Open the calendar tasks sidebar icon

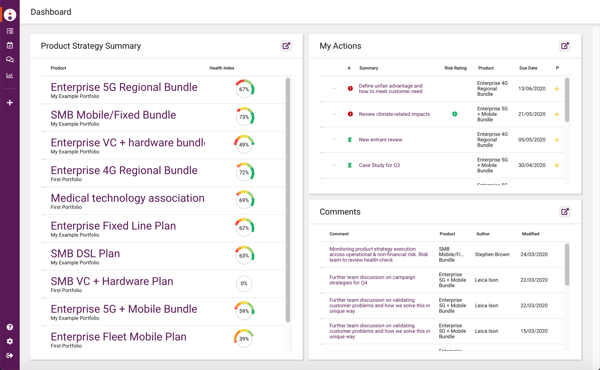point(10,45)
